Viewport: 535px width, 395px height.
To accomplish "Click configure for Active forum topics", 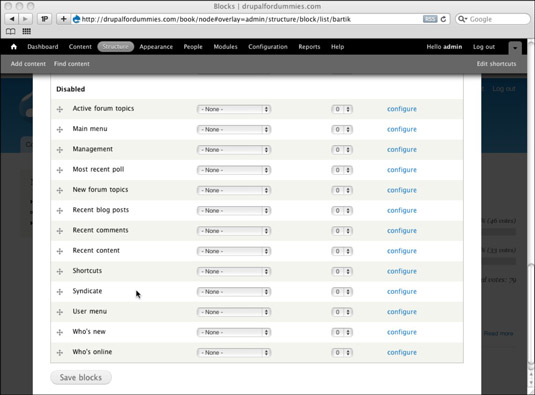I will pyautogui.click(x=402, y=109).
